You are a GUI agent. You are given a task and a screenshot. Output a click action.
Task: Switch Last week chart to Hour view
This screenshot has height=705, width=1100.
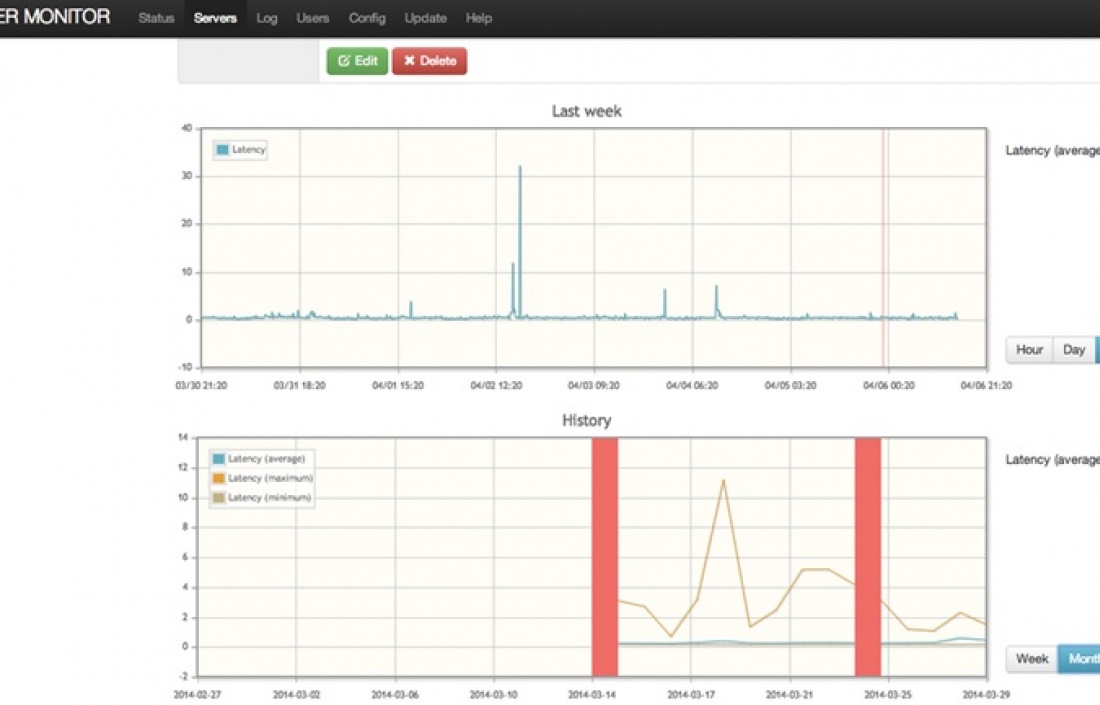click(x=1029, y=350)
